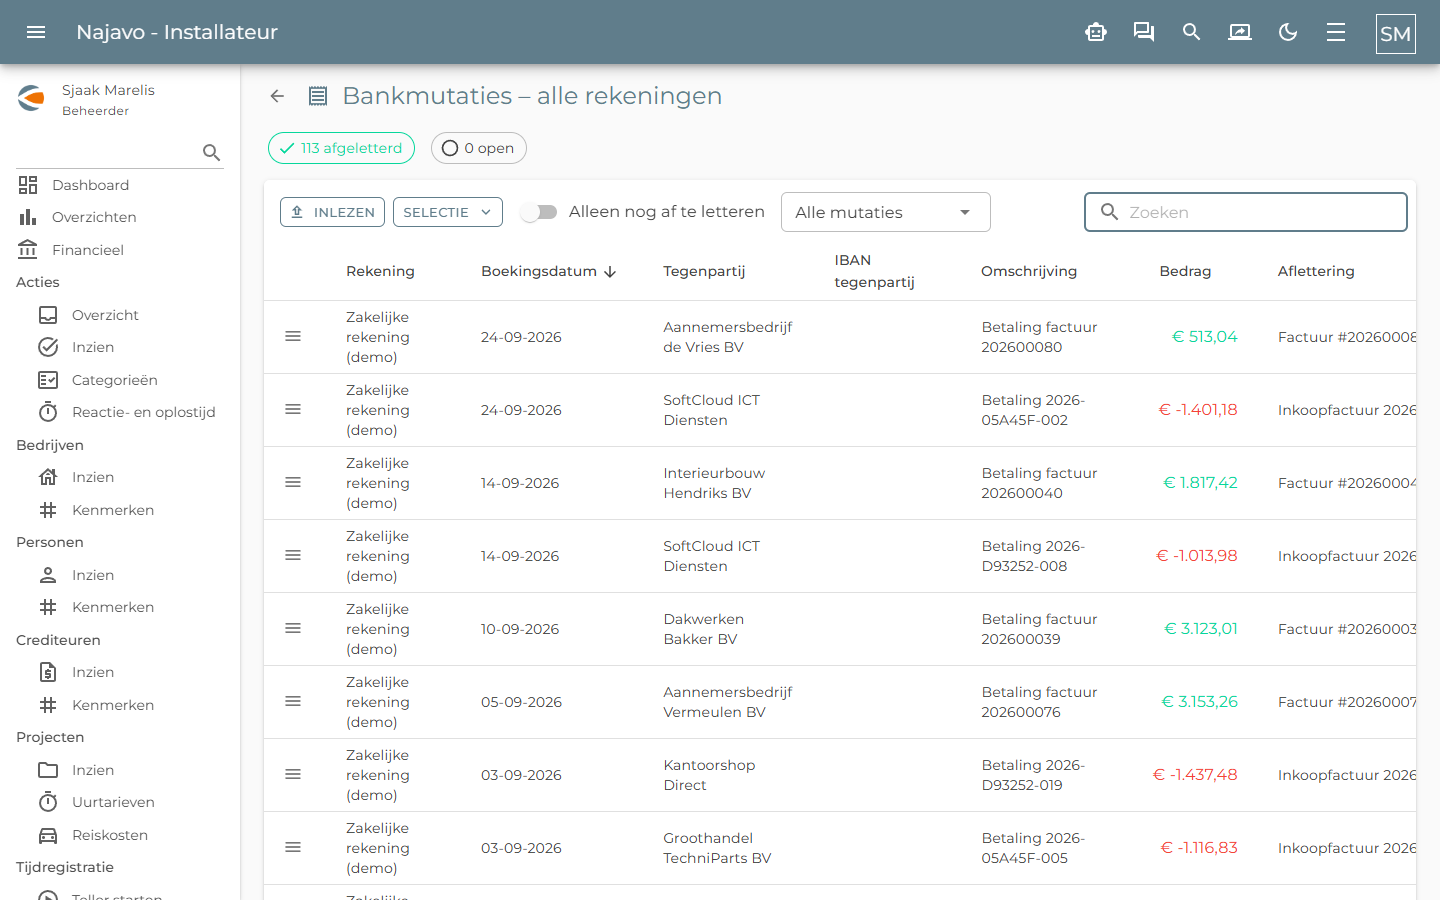Open row menu for Dakwerken Bakker BV
The width and height of the screenshot is (1440, 900).
[293, 629]
